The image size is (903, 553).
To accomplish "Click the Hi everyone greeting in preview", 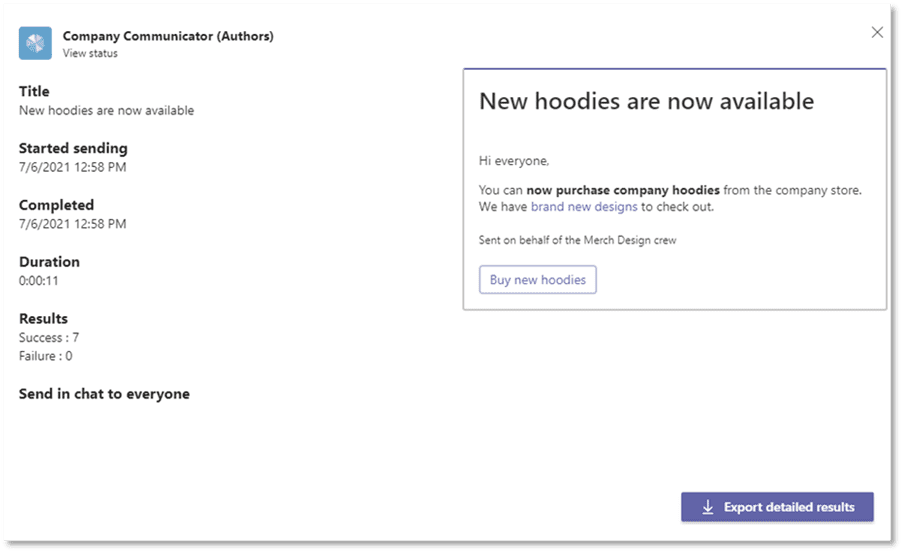I will pyautogui.click(x=514, y=160).
